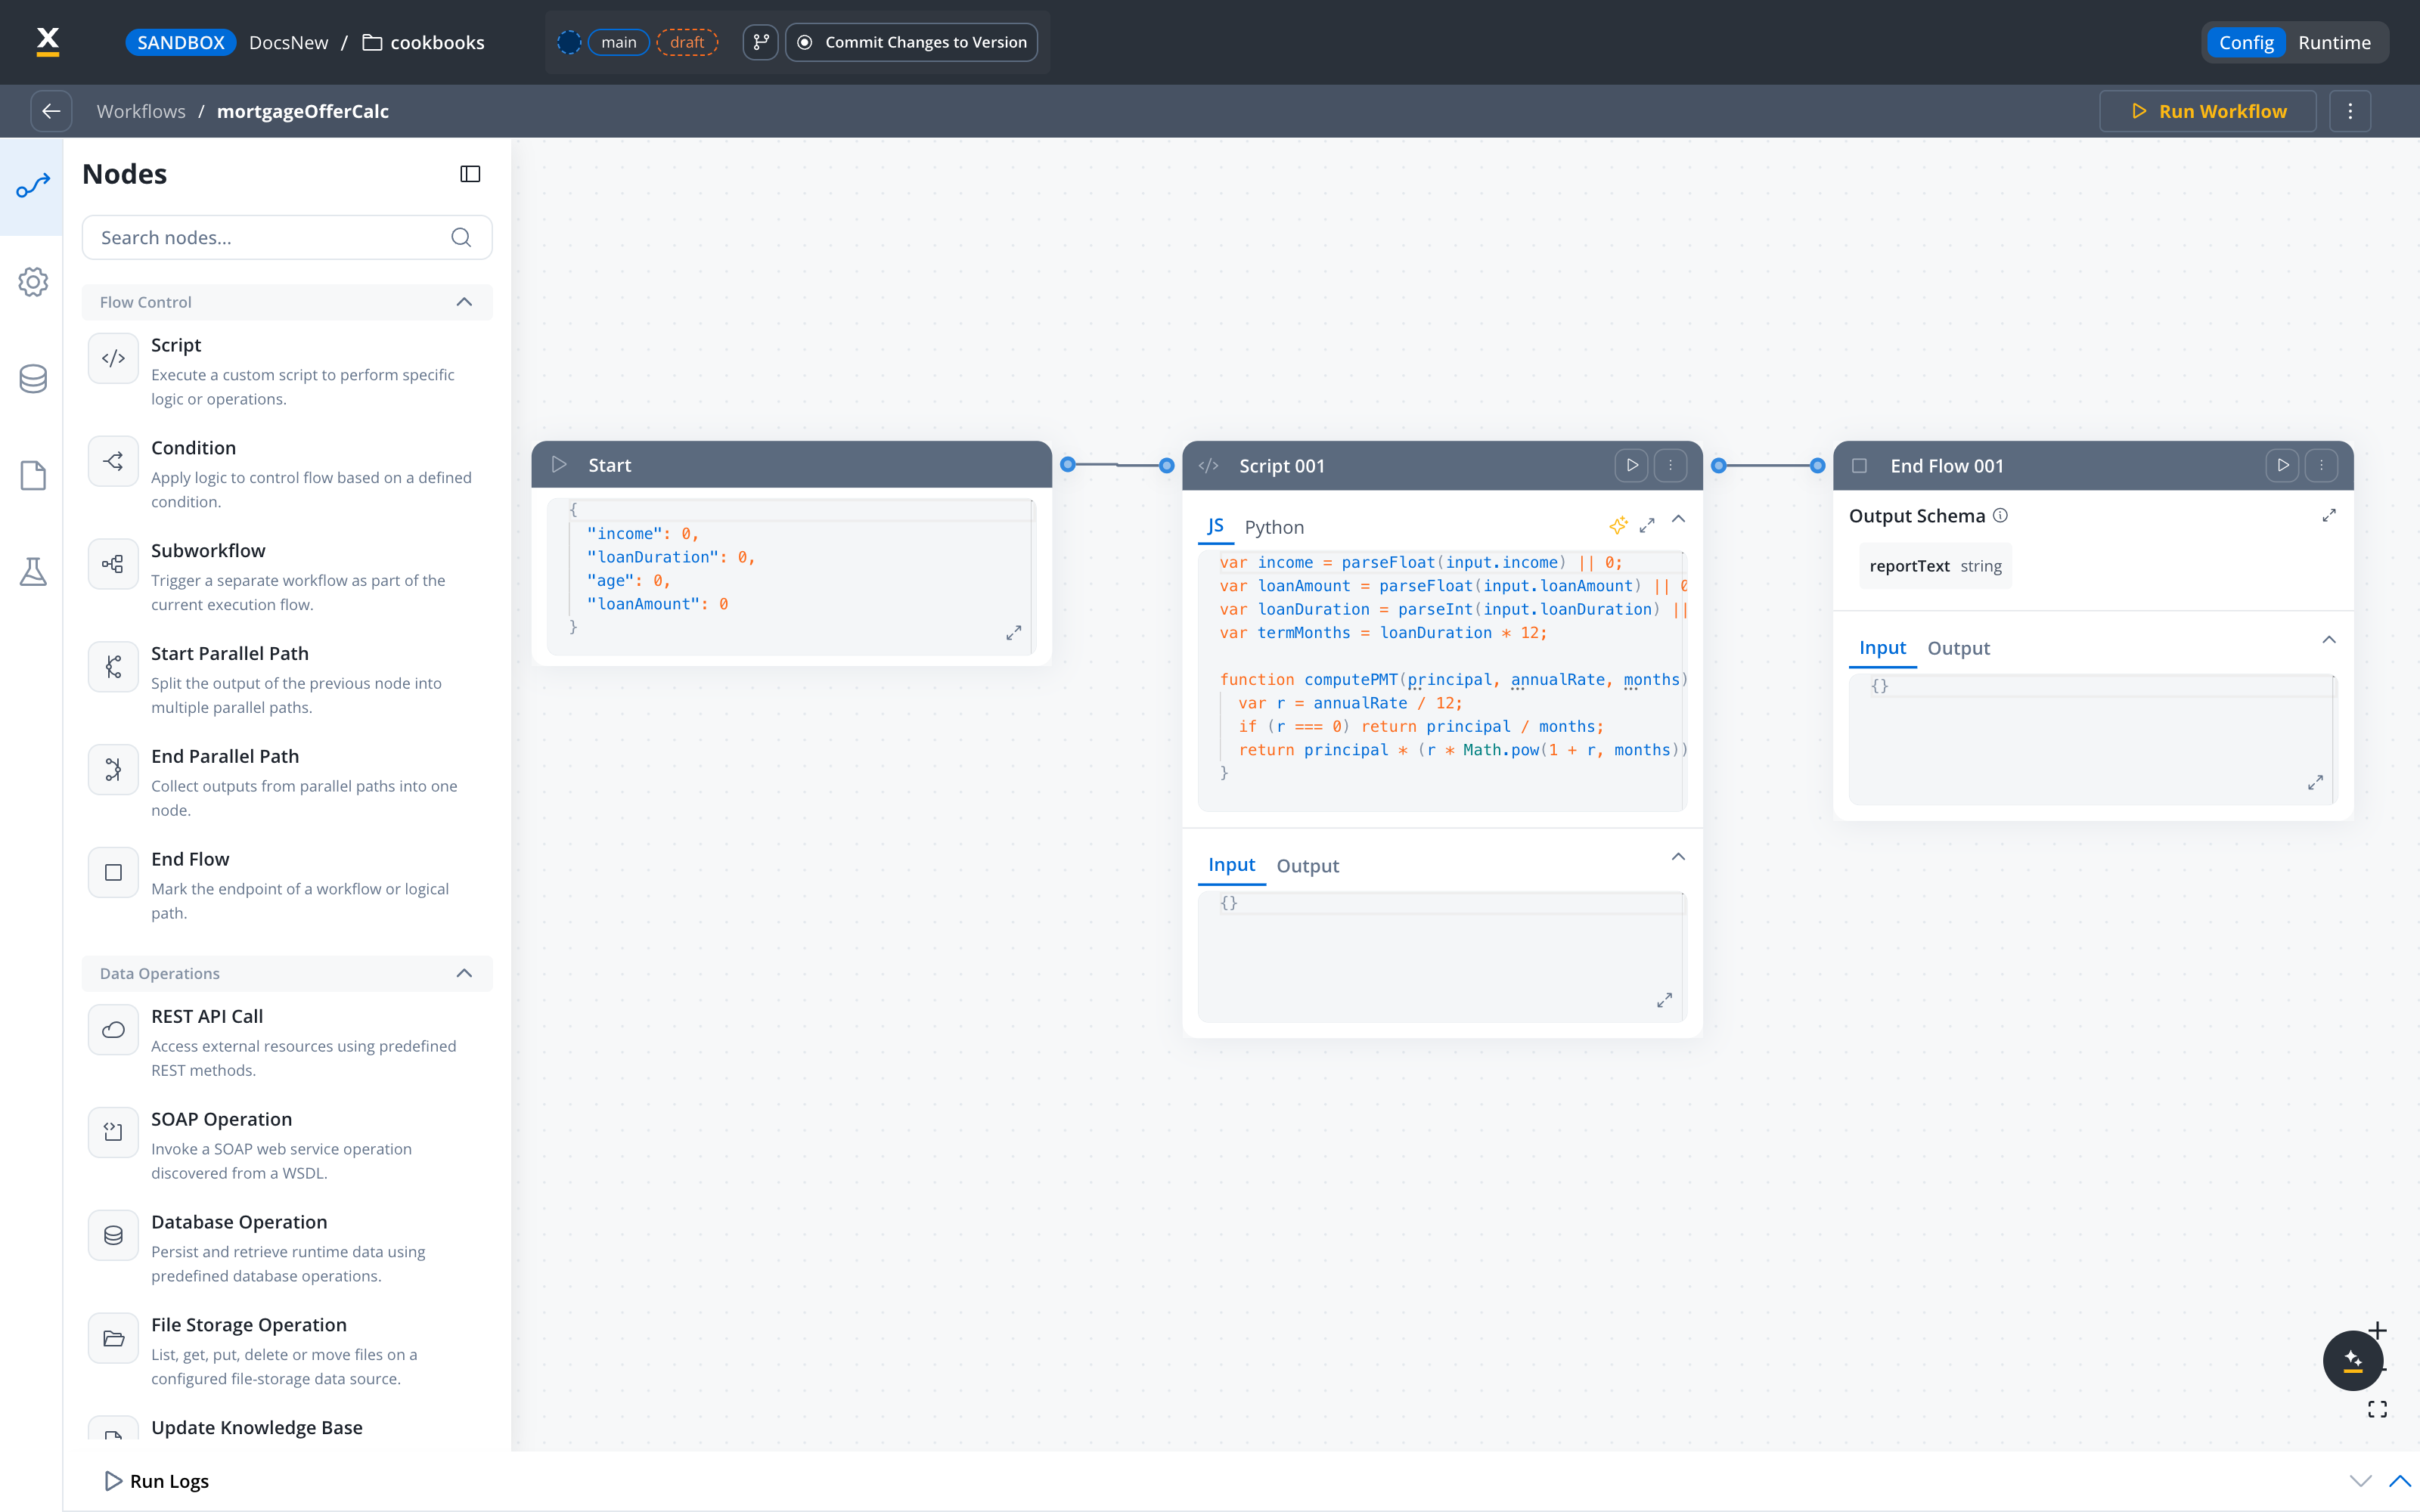Image resolution: width=2420 pixels, height=1512 pixels.
Task: Click the Run Workflow button
Action: 2207,111
